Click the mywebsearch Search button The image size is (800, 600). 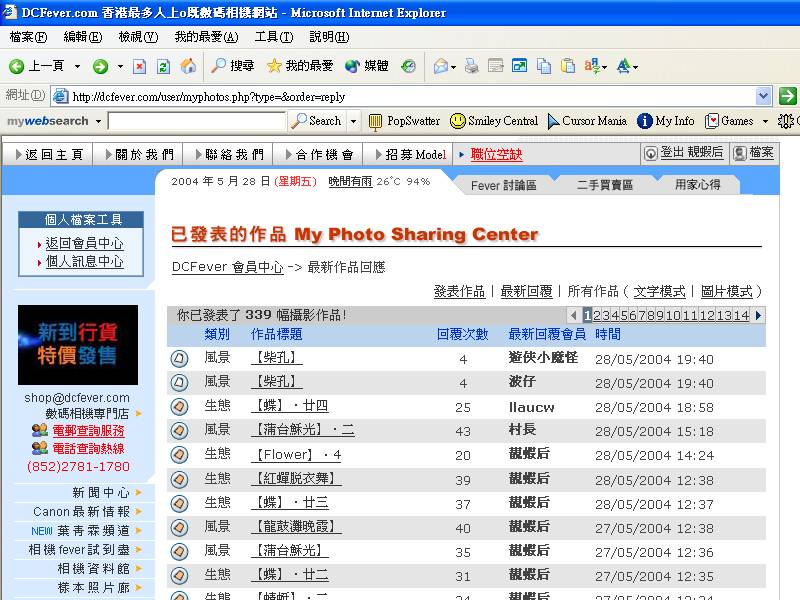pos(317,121)
